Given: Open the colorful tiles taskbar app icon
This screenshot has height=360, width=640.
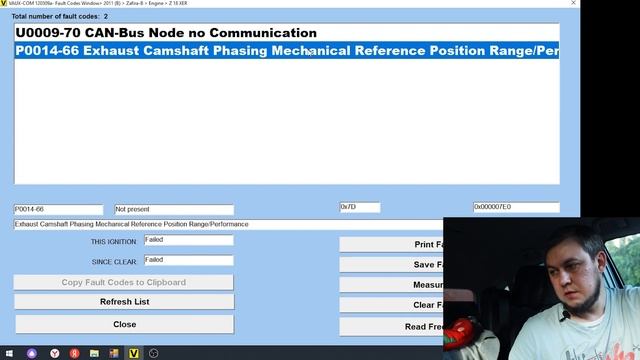Looking at the screenshot, I should click(114, 353).
